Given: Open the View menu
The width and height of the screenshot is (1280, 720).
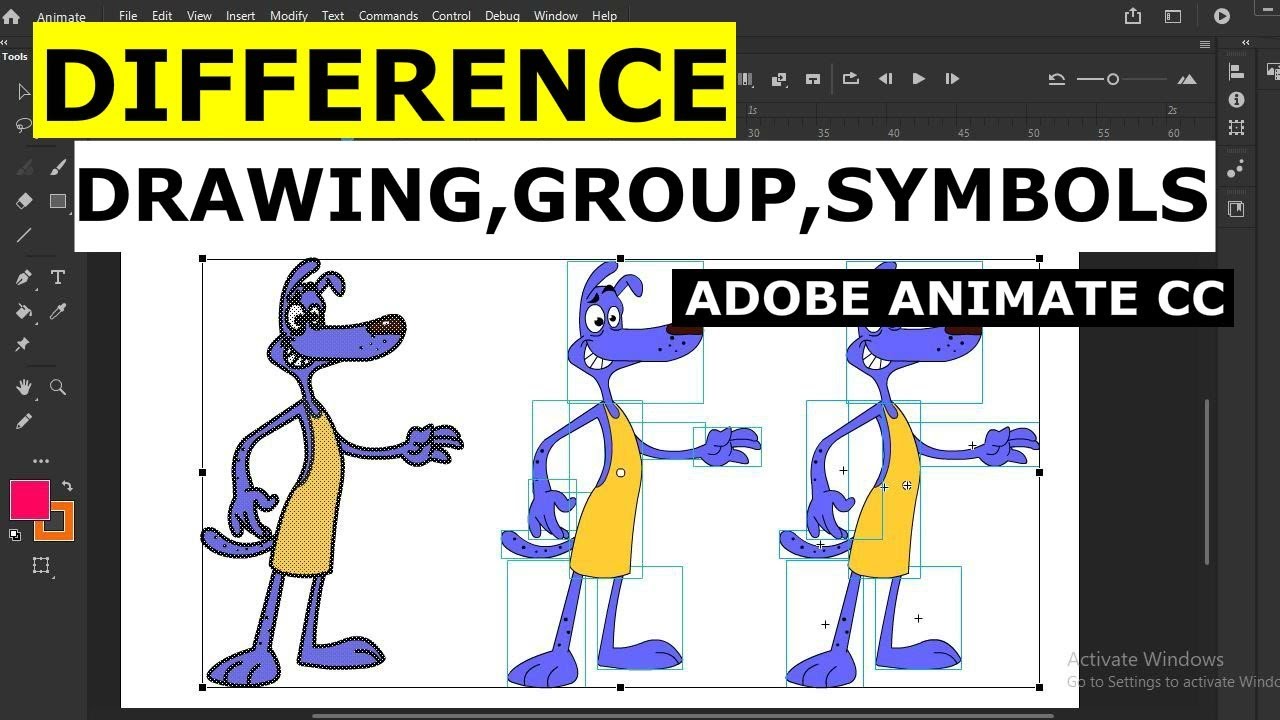Looking at the screenshot, I should [x=199, y=16].
